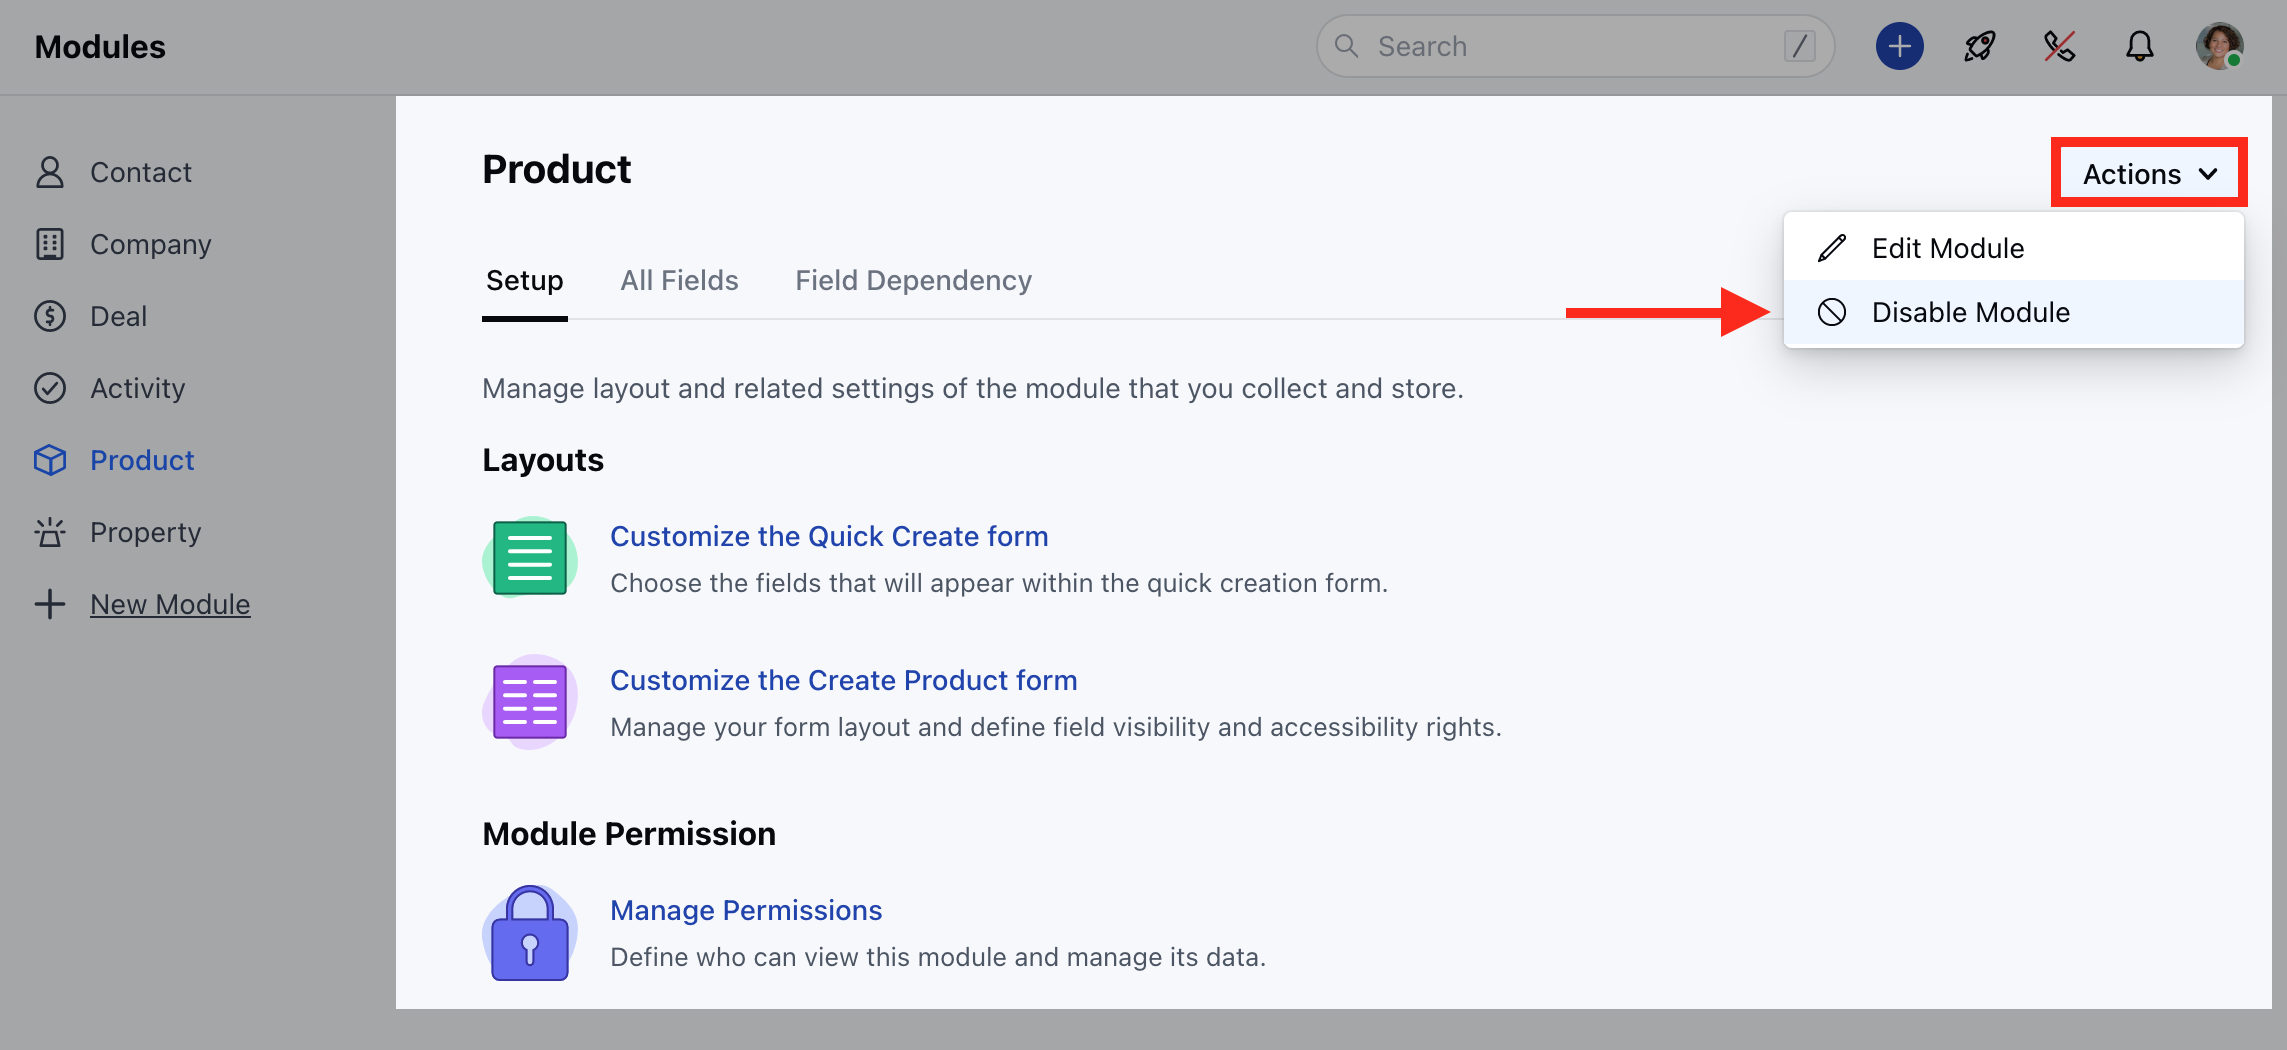Open the user profile avatar
The height and width of the screenshot is (1050, 2287).
tap(2219, 47)
